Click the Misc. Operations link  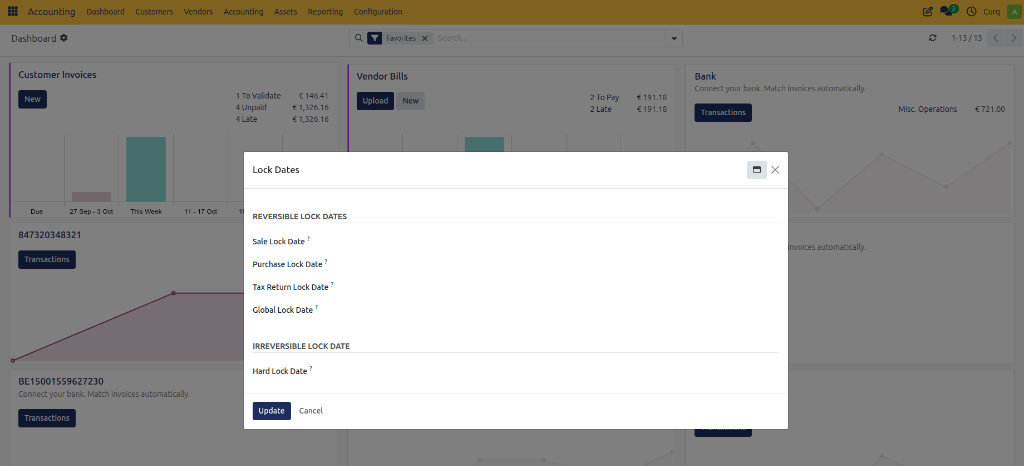(x=928, y=109)
